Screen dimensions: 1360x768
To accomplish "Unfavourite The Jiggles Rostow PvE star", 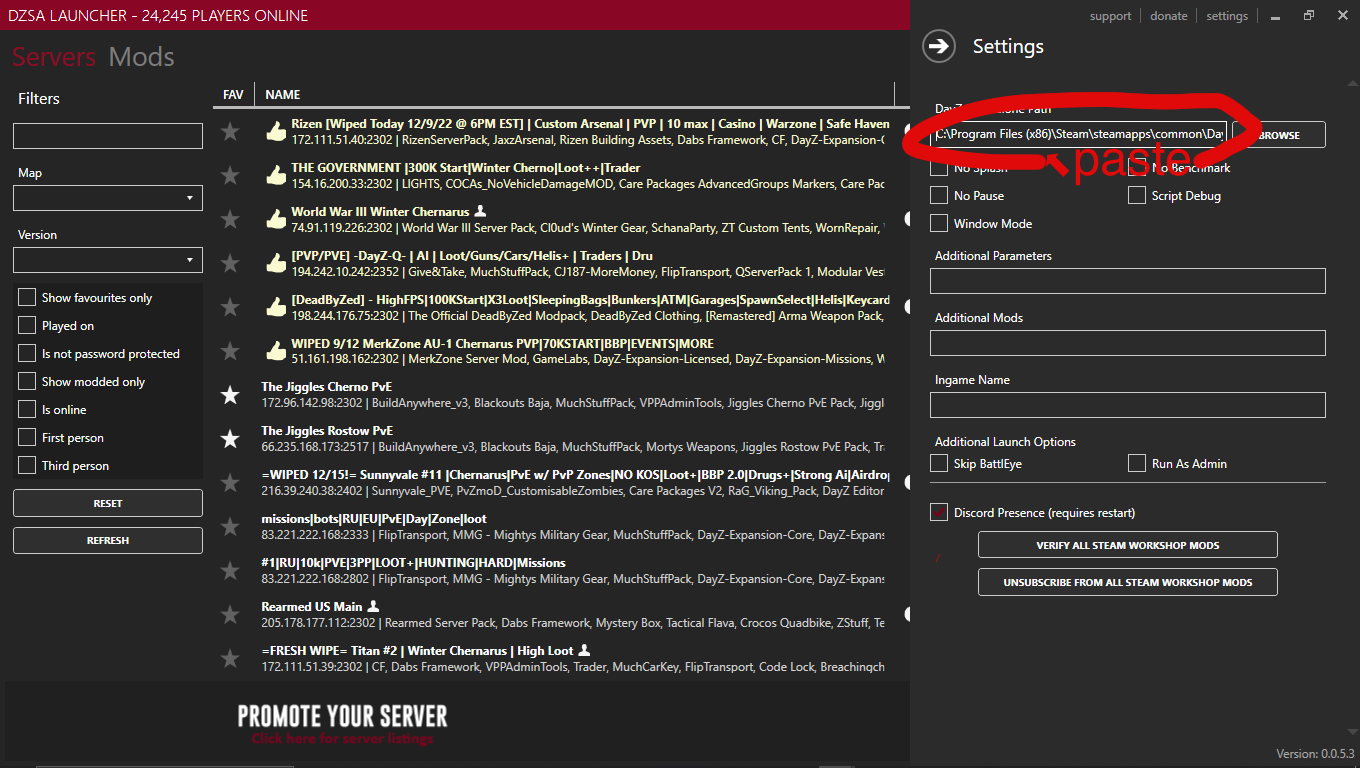I will pyautogui.click(x=230, y=439).
